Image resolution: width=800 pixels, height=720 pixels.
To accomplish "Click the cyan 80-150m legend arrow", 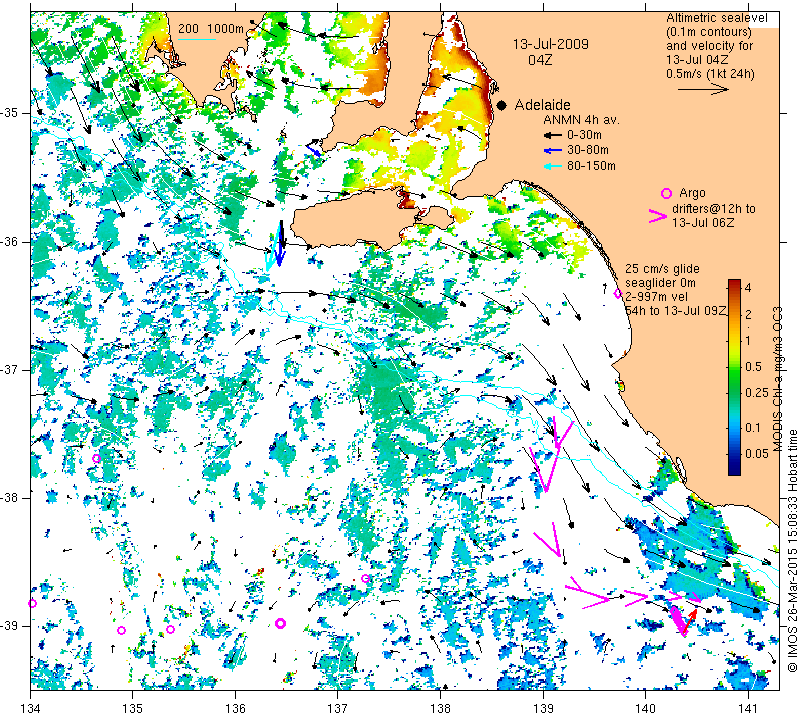I will [553, 166].
